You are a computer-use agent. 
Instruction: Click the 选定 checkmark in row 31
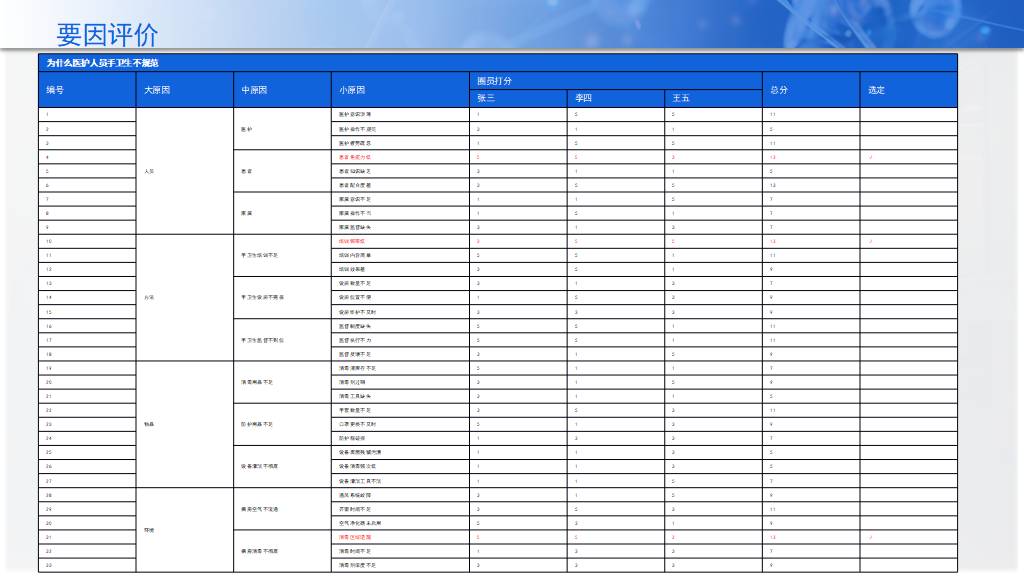tap(871, 537)
